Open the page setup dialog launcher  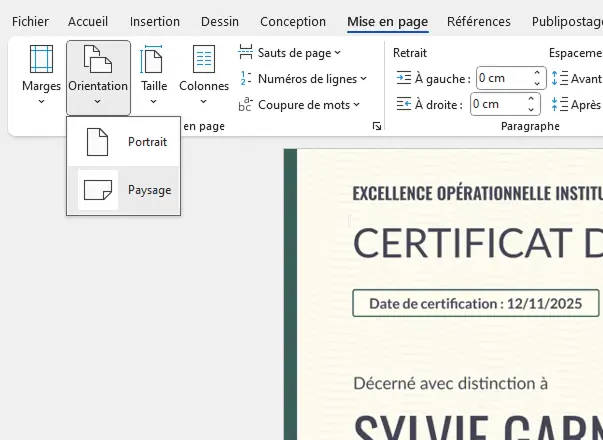[377, 126]
